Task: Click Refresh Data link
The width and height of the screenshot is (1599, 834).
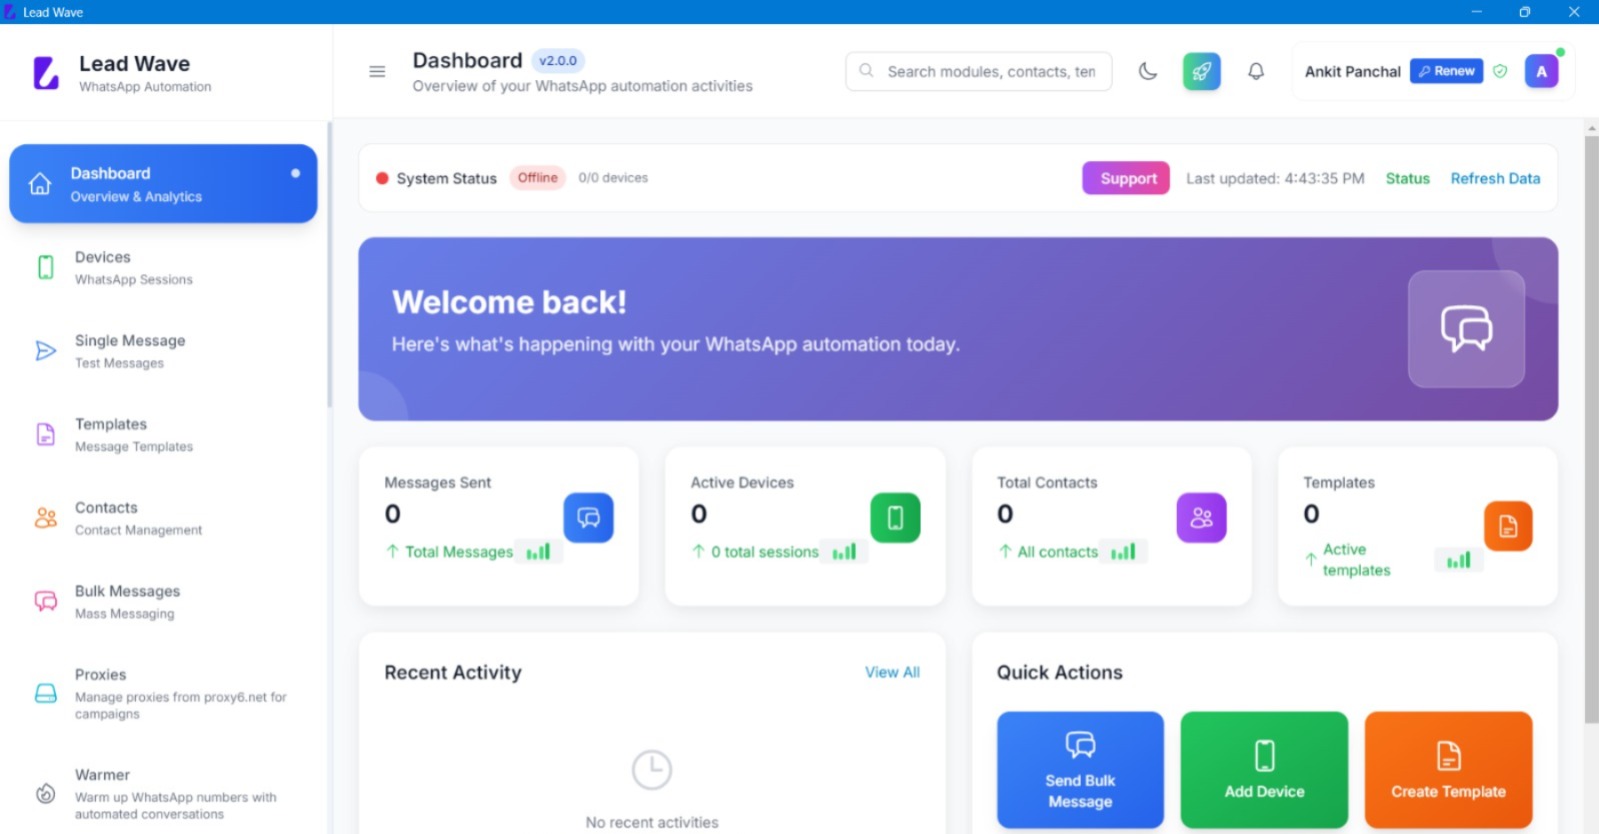Action: click(x=1495, y=178)
